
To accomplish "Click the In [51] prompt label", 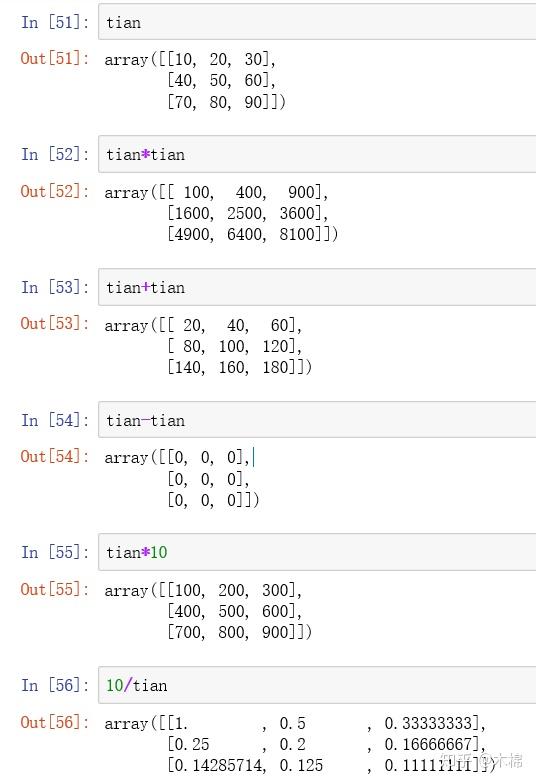I will 55,22.
